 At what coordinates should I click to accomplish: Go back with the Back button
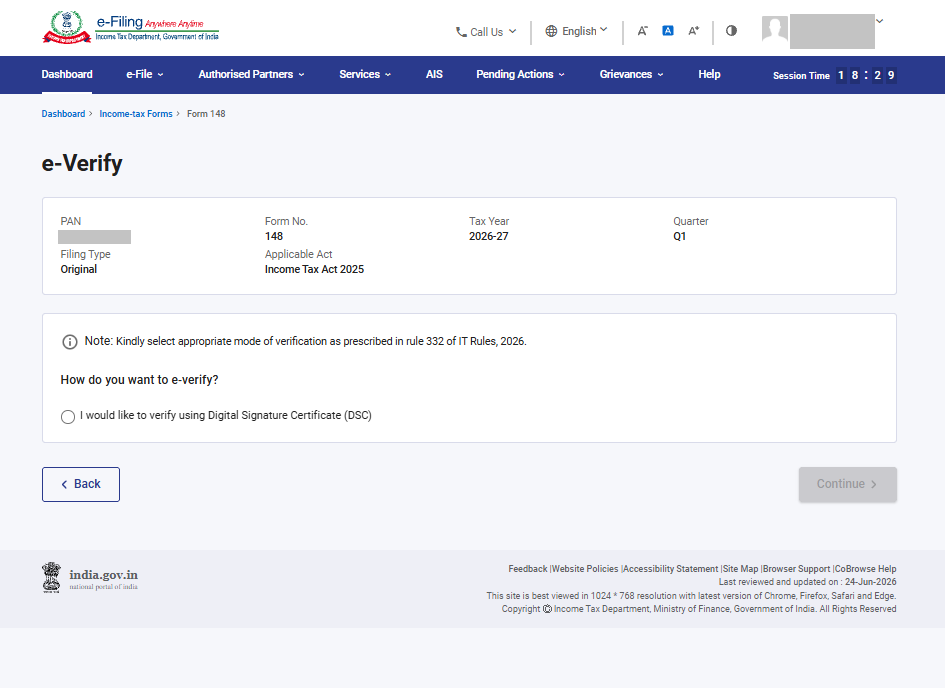tap(81, 484)
